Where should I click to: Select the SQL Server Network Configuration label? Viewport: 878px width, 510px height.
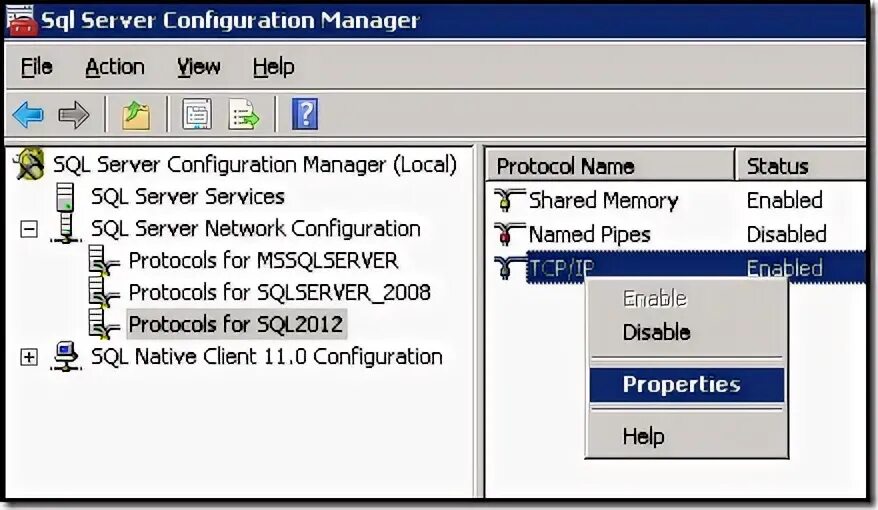(256, 228)
